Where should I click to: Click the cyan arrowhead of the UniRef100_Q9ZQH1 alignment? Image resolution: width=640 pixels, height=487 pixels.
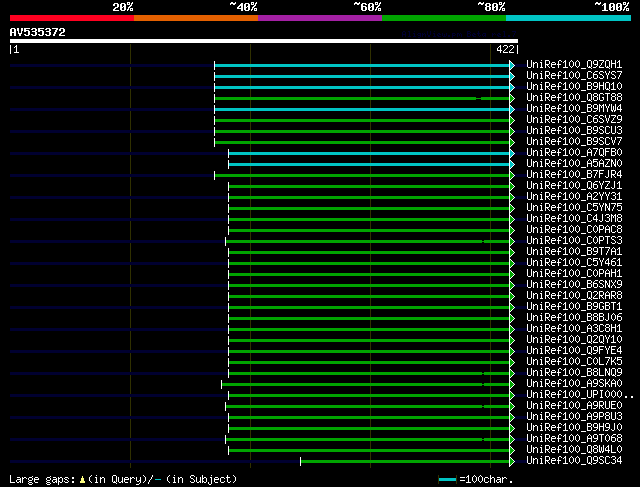click(512, 65)
